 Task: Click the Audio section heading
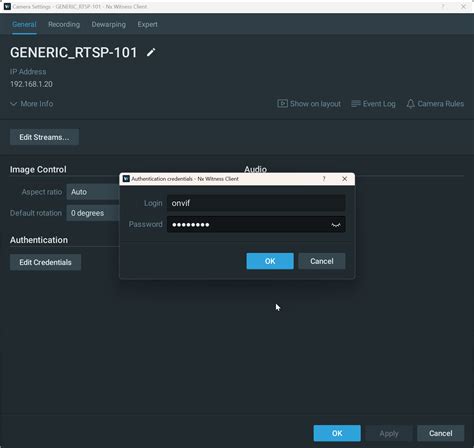point(255,169)
